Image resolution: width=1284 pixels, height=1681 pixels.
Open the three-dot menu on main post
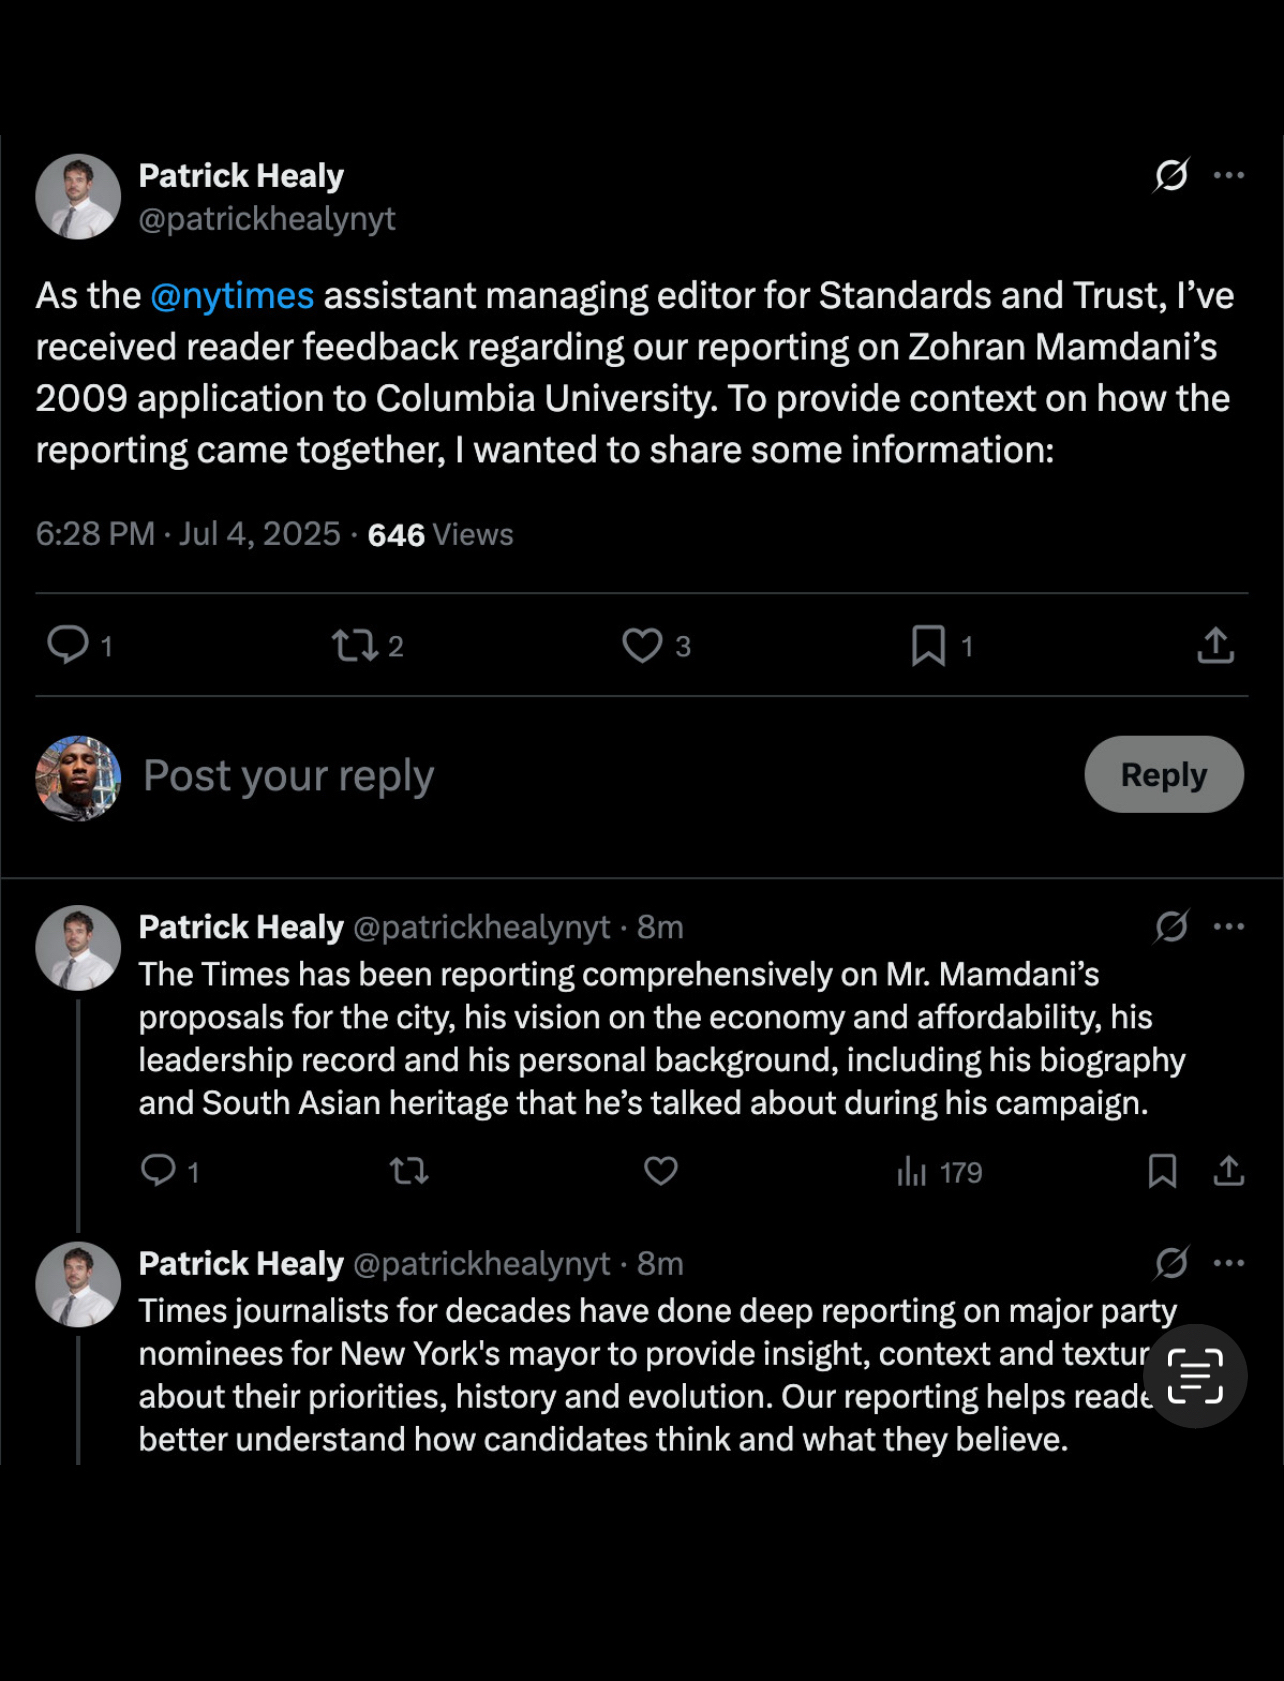pyautogui.click(x=1228, y=175)
